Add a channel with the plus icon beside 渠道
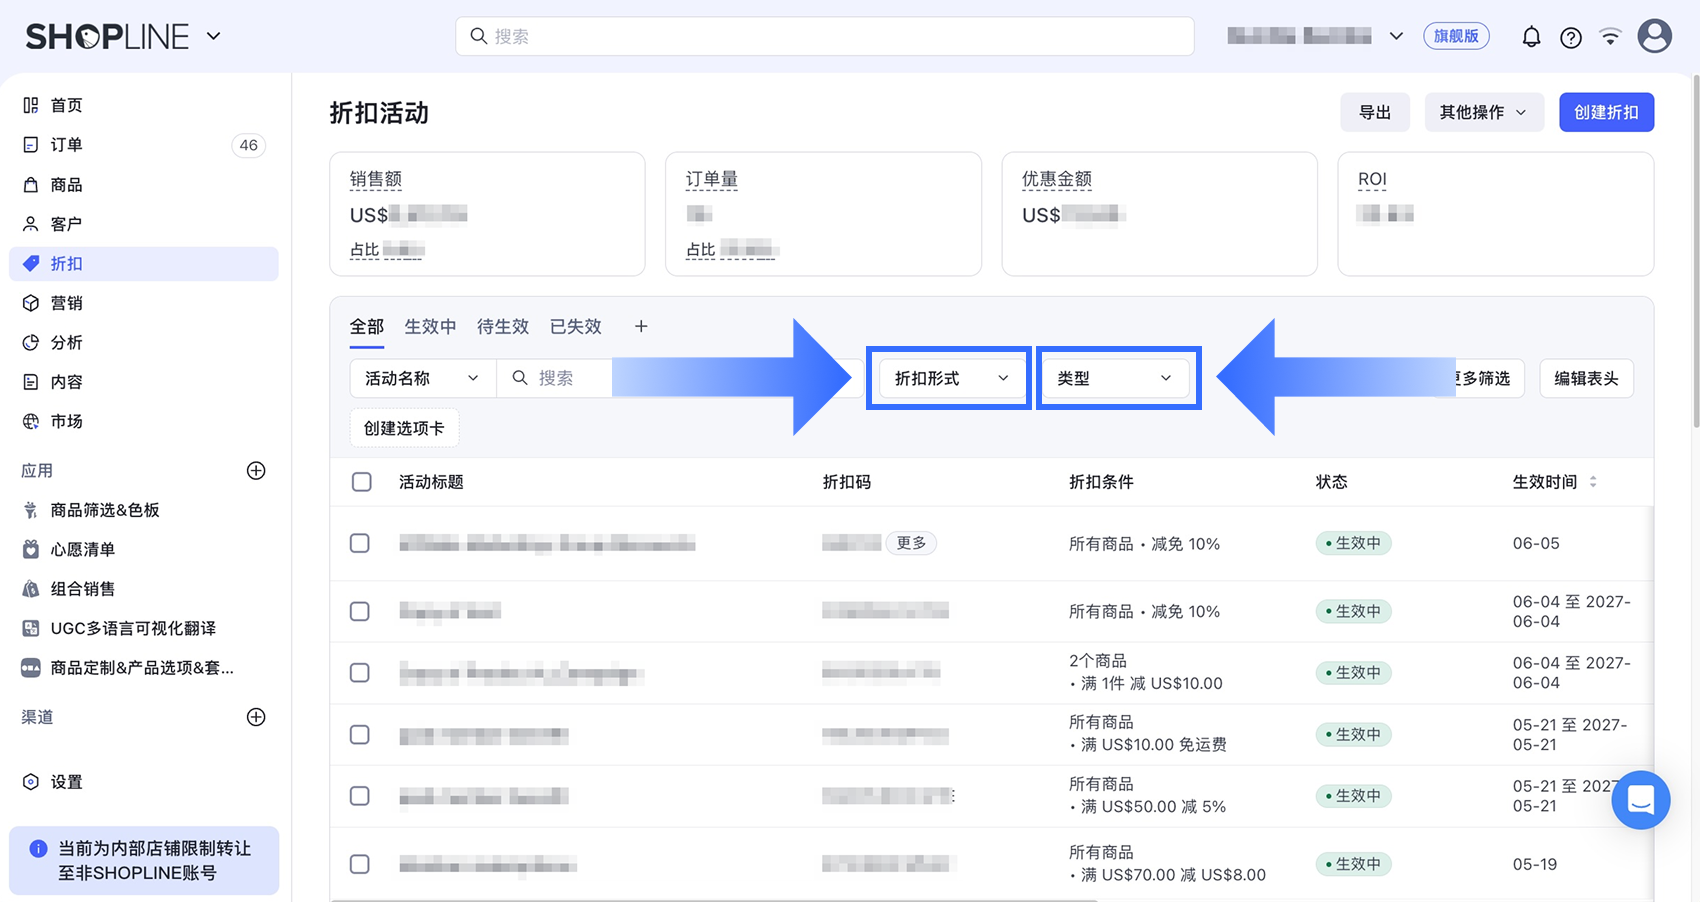 pos(256,717)
